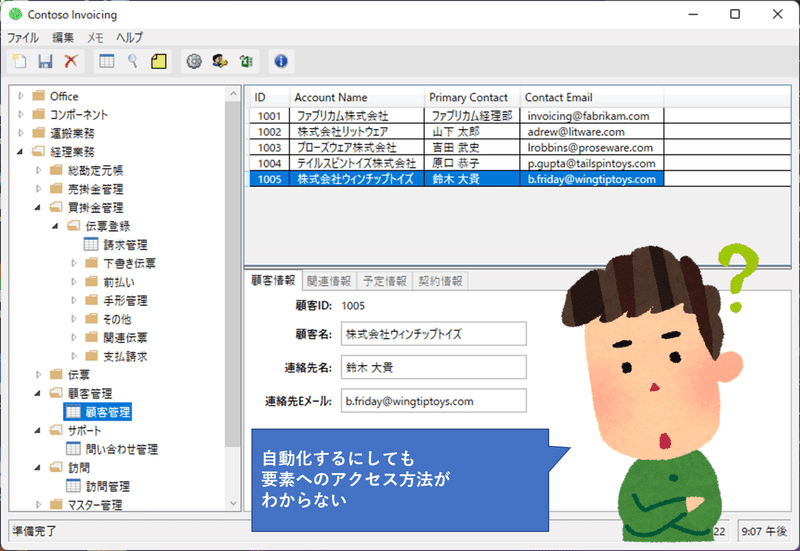Collapse the 伝票登録 node arrow

point(55,226)
